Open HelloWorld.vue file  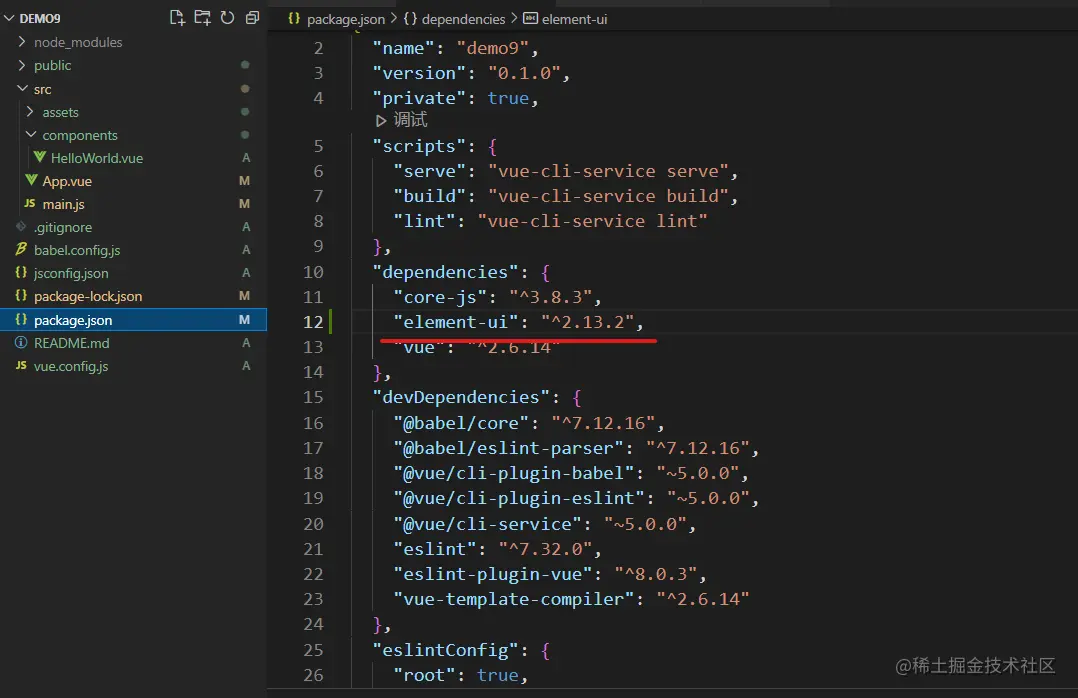pos(97,158)
